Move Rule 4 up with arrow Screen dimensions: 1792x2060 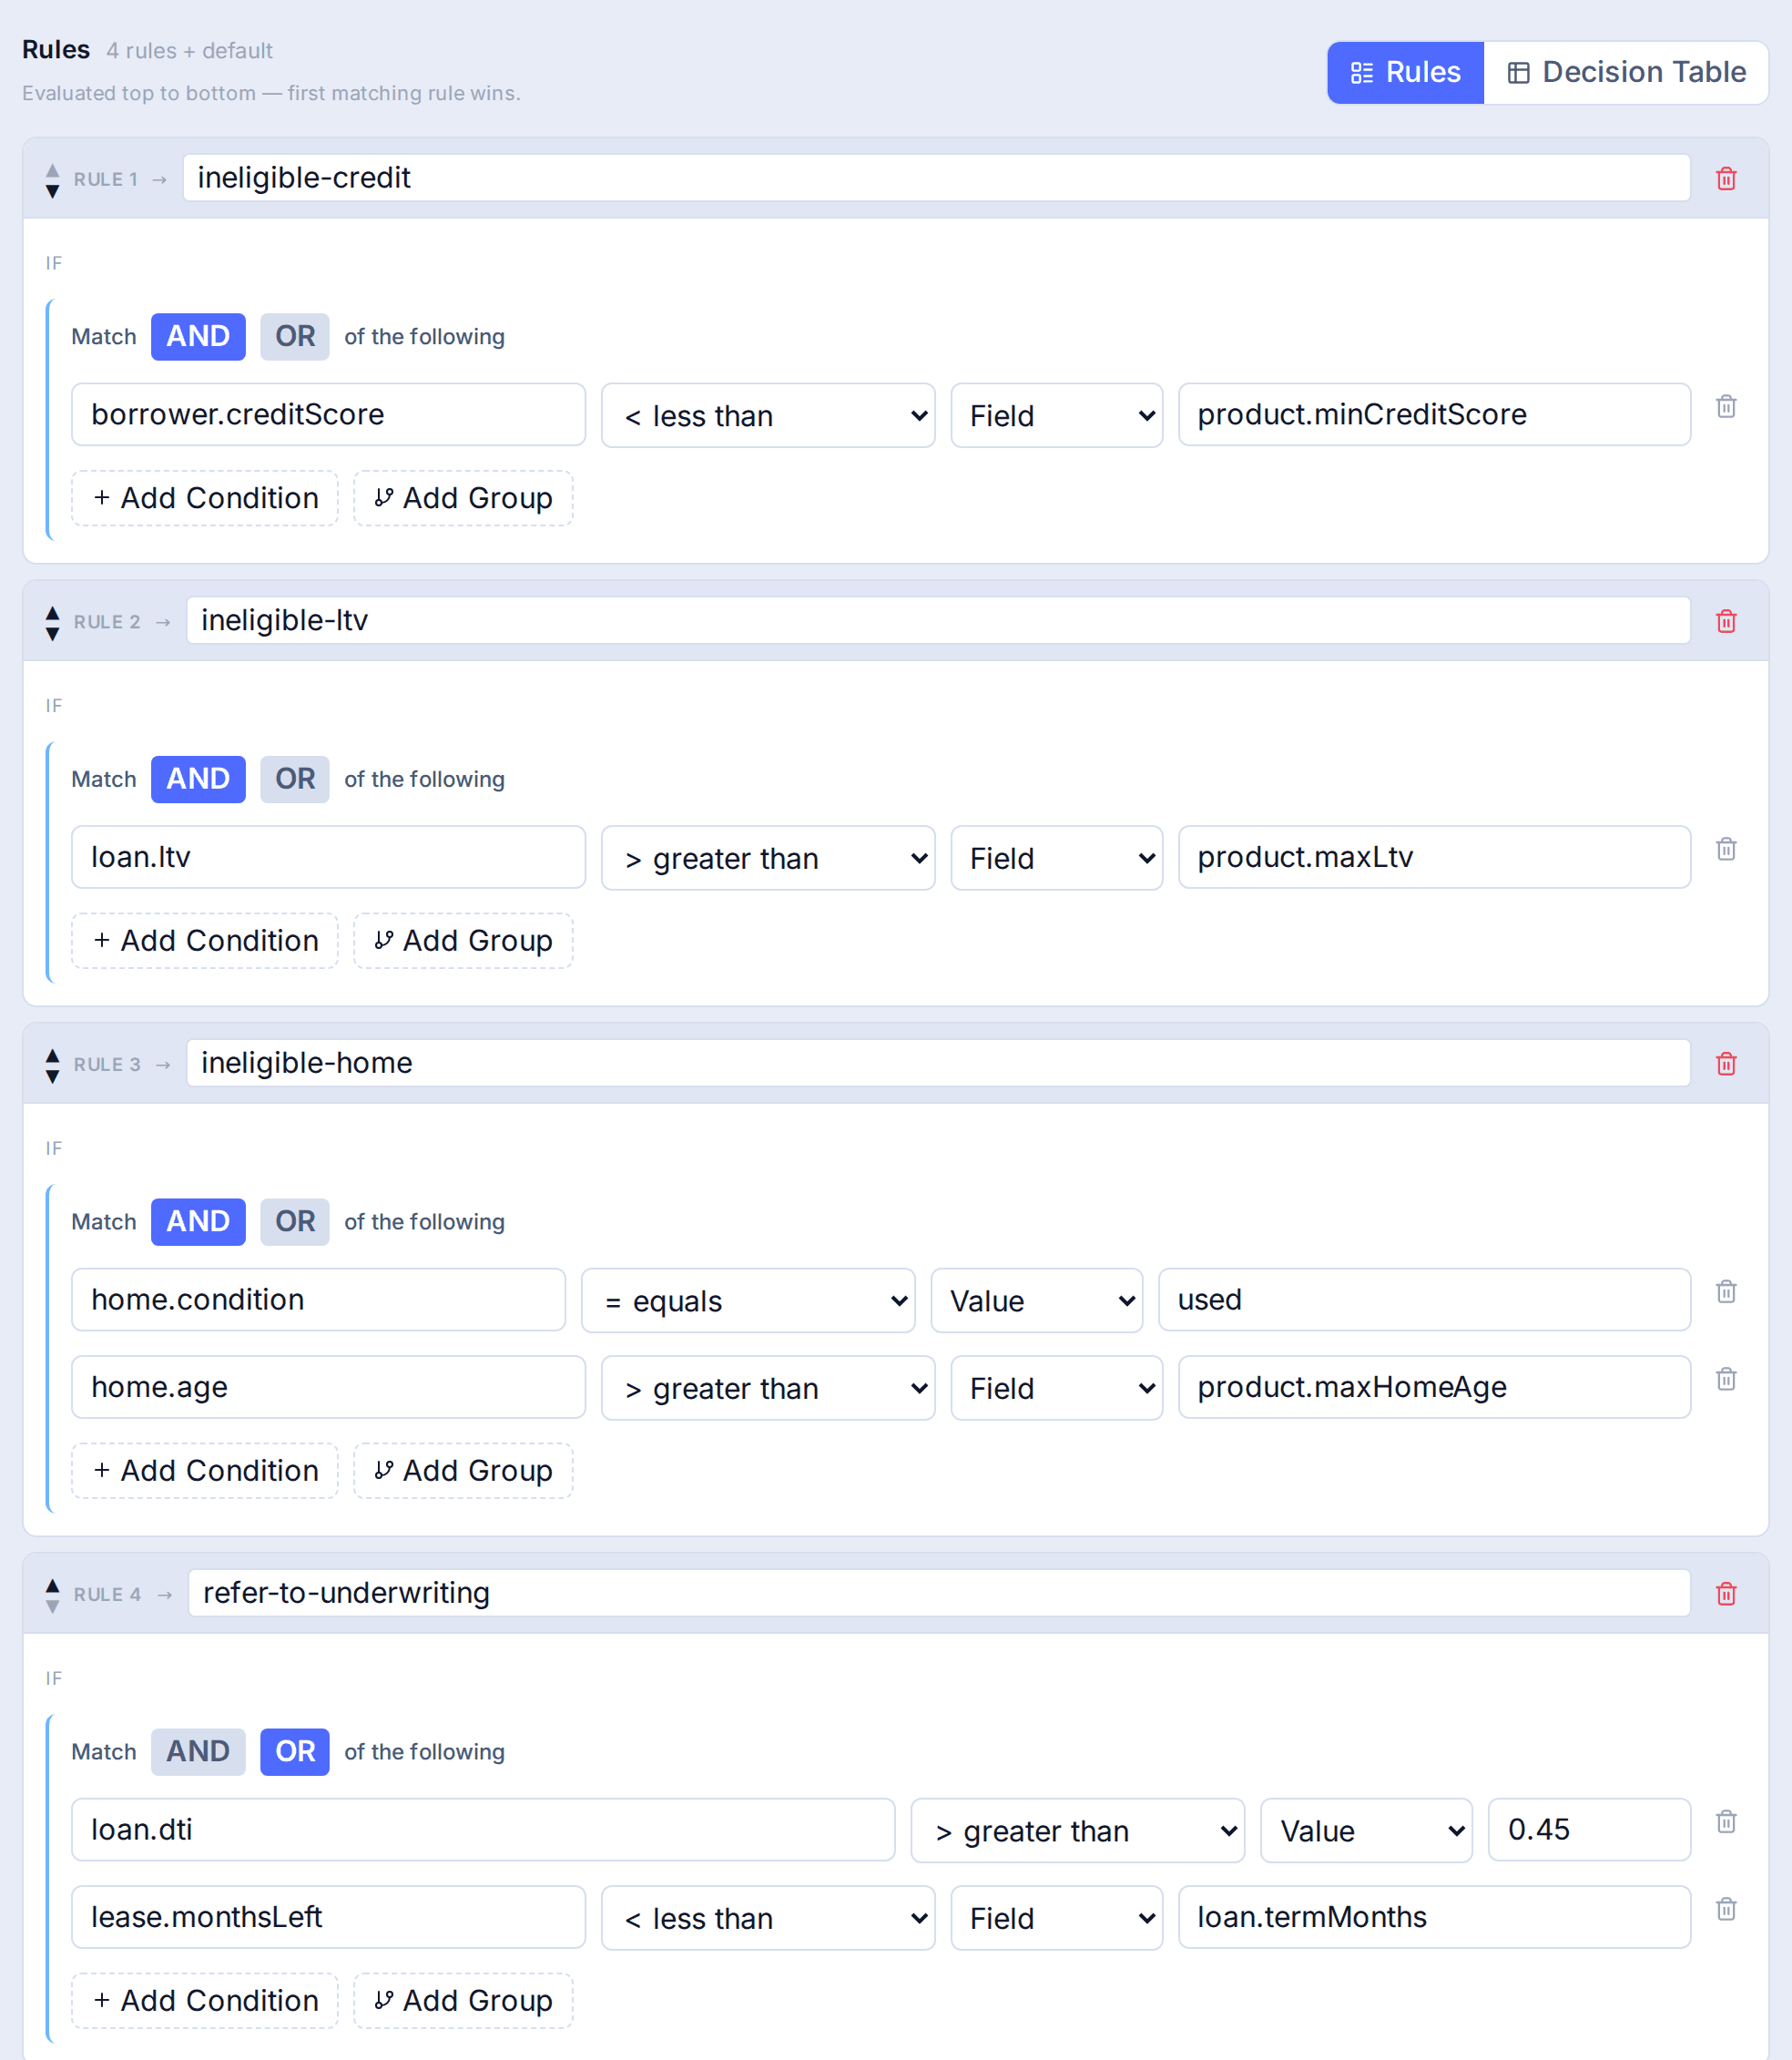53,1586
